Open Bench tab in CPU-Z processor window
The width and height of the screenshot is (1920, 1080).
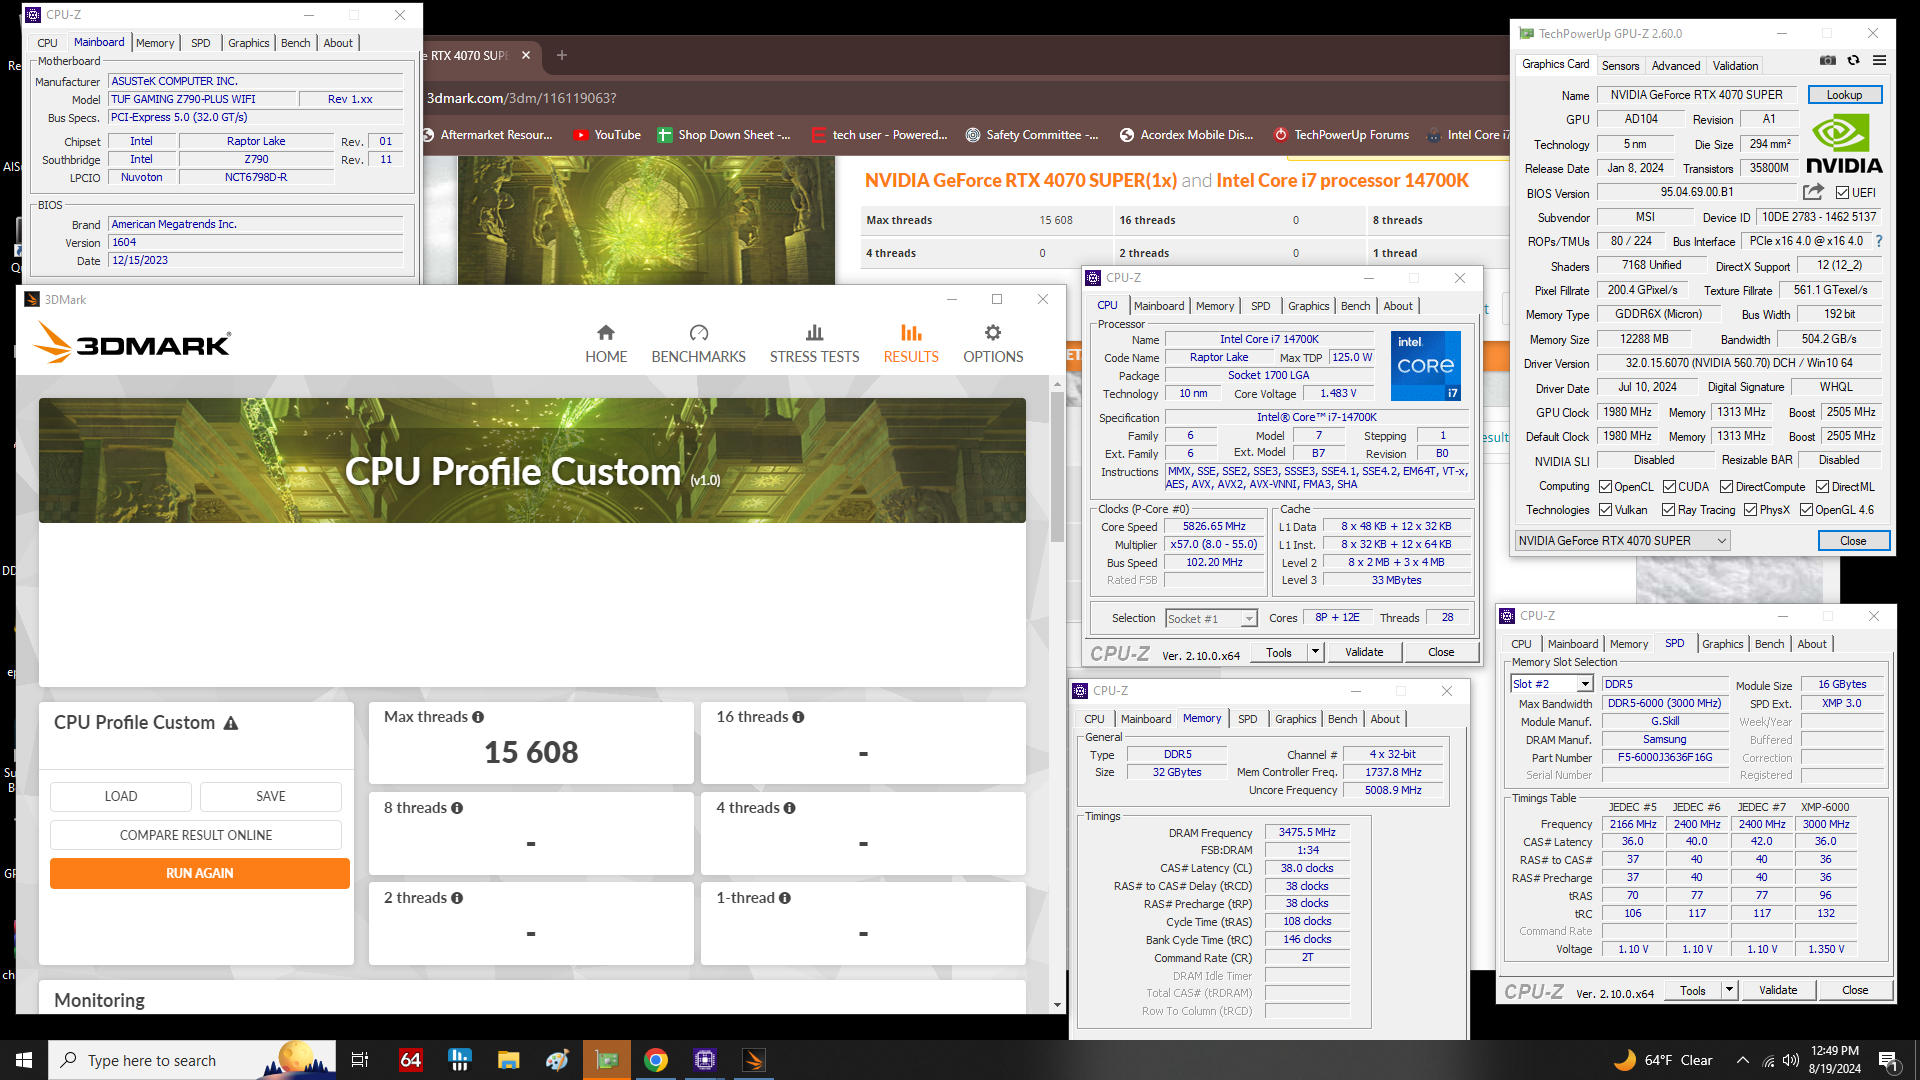[x=1355, y=306]
